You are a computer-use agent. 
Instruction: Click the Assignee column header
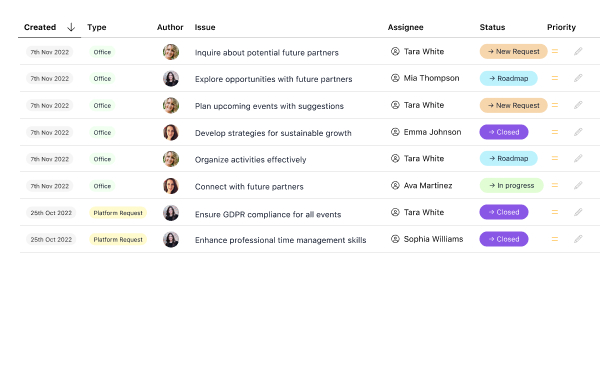405,27
